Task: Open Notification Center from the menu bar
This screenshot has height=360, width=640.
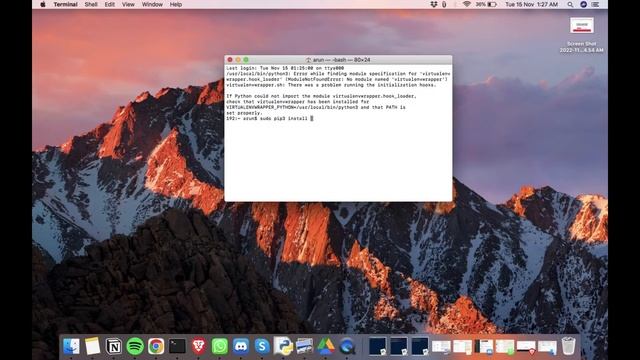Action: click(596, 4)
